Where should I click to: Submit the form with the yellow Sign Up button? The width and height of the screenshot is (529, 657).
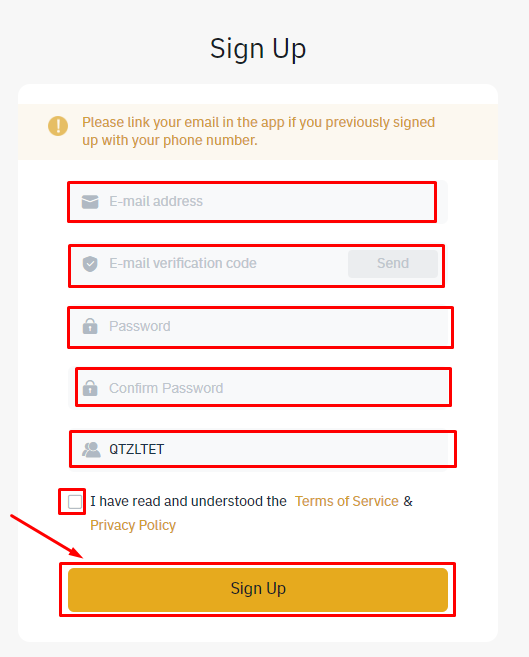click(258, 590)
